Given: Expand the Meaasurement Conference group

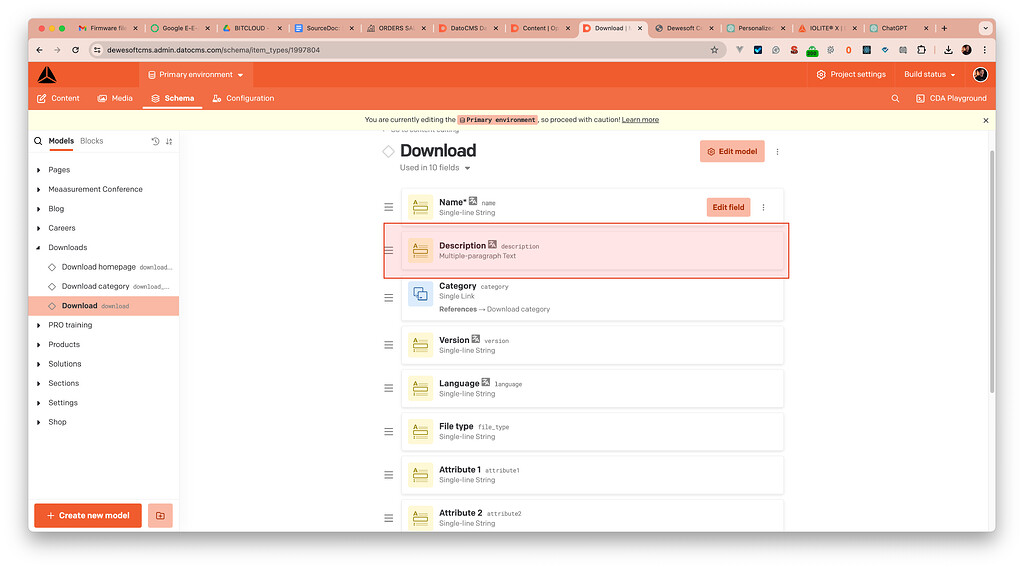Looking at the screenshot, I should tap(39, 189).
